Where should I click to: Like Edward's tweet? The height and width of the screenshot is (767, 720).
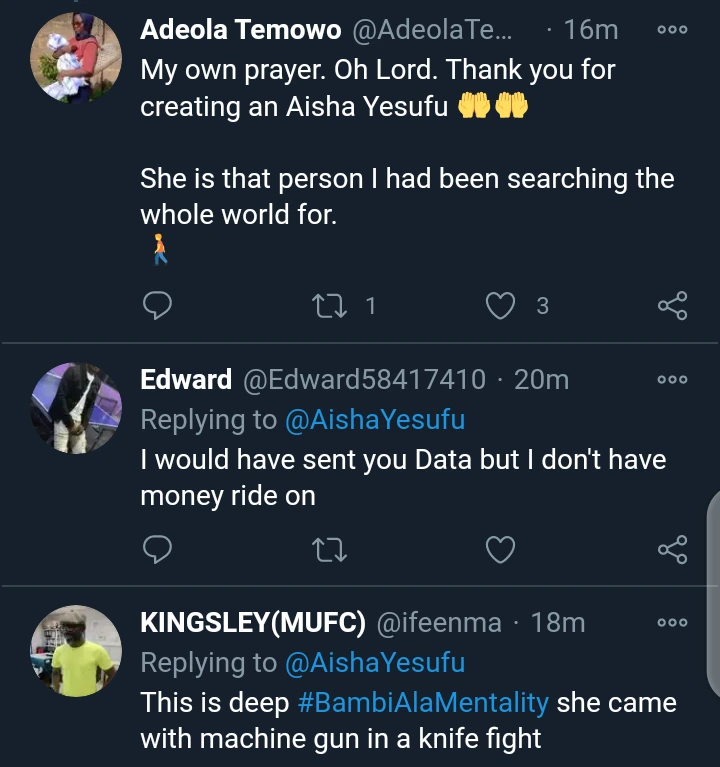(500, 549)
